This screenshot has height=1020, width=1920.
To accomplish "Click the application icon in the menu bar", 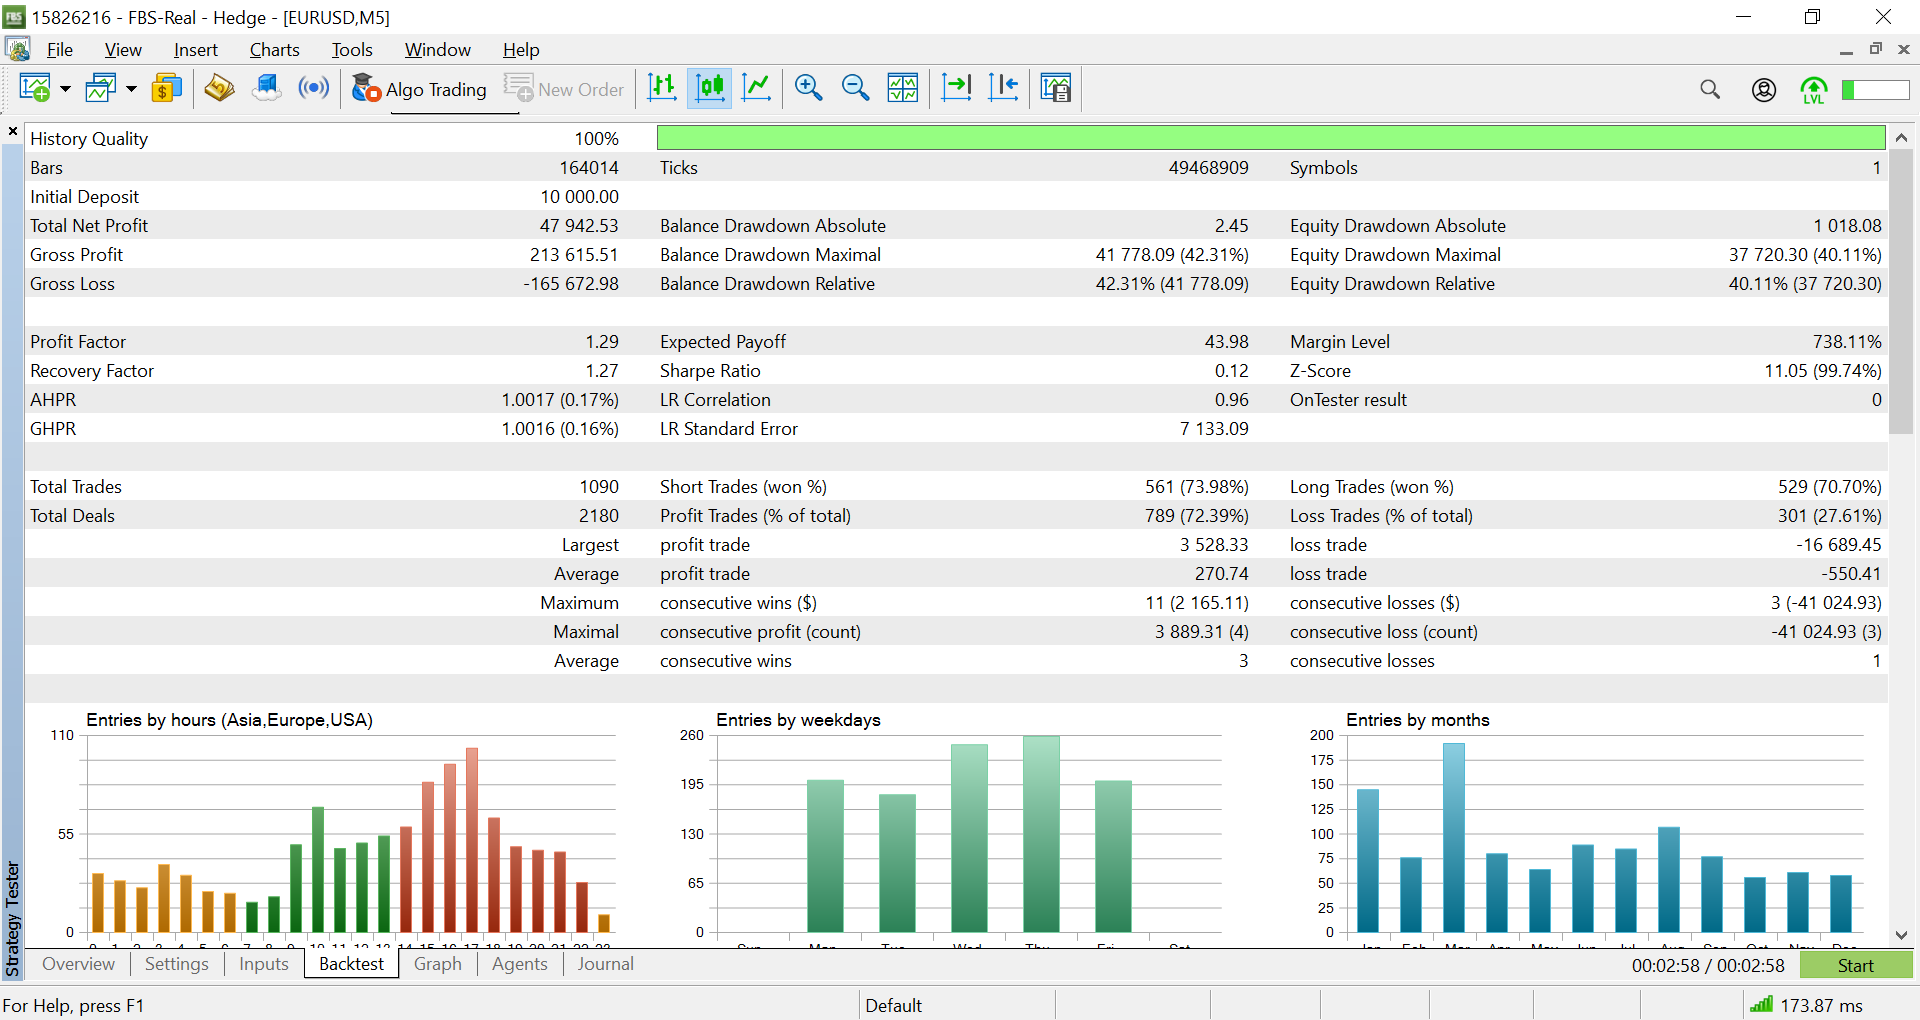I will click(17, 49).
